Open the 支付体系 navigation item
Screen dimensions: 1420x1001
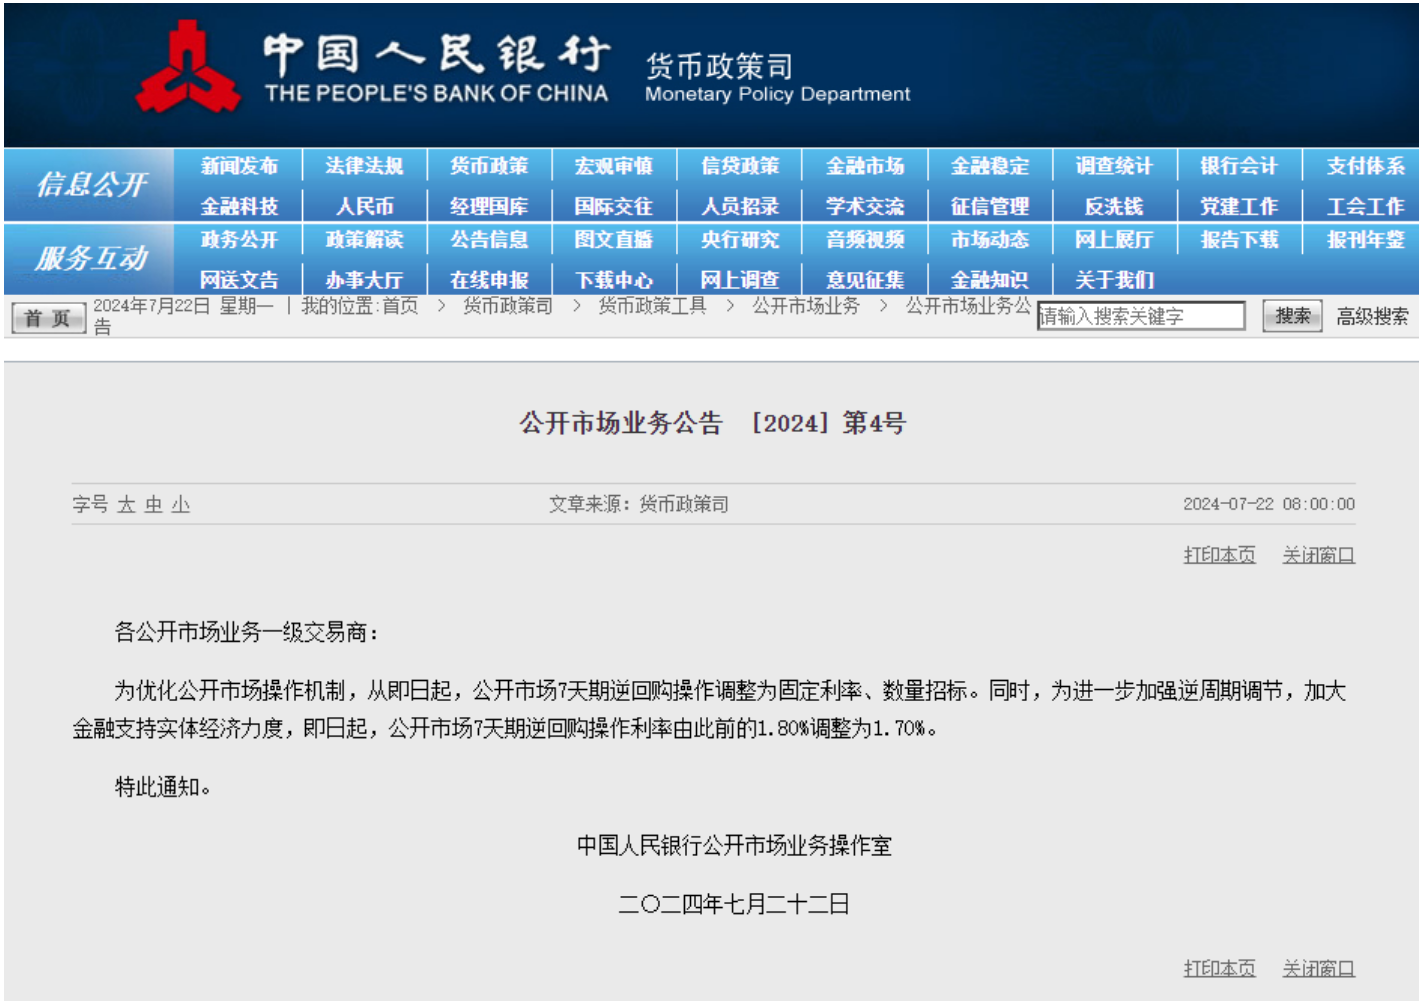tap(1366, 166)
